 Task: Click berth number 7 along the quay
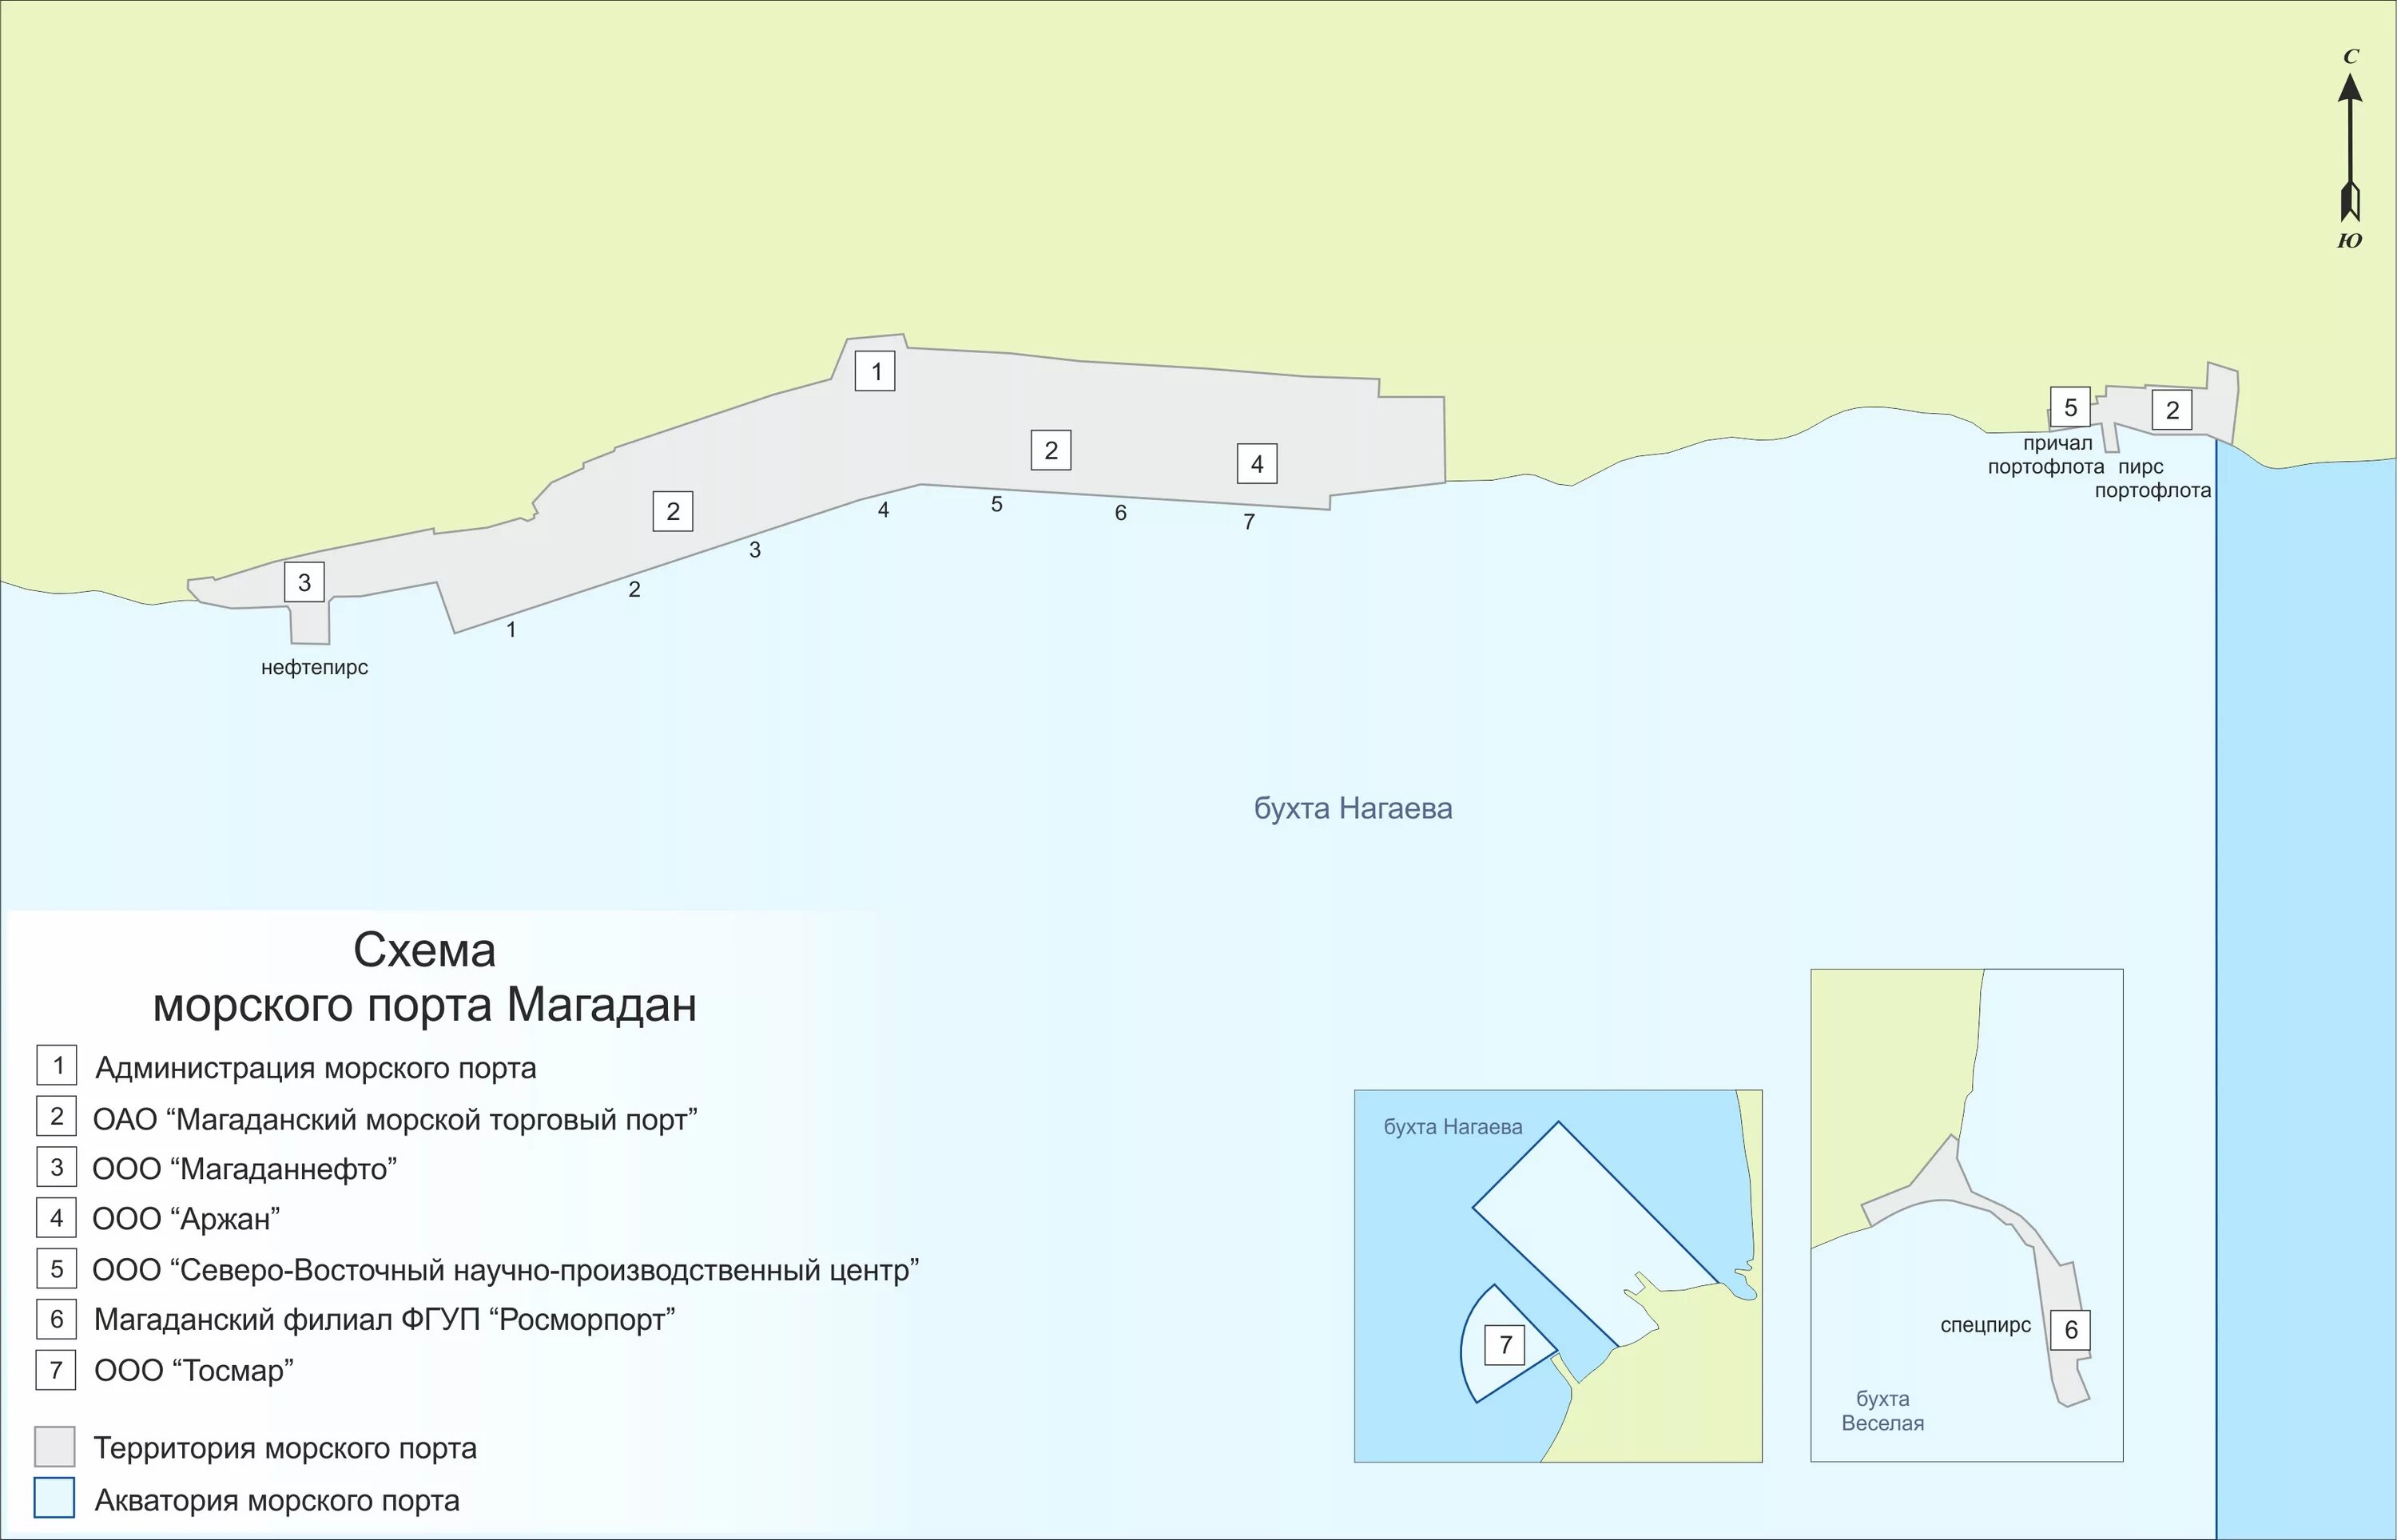coord(1248,521)
